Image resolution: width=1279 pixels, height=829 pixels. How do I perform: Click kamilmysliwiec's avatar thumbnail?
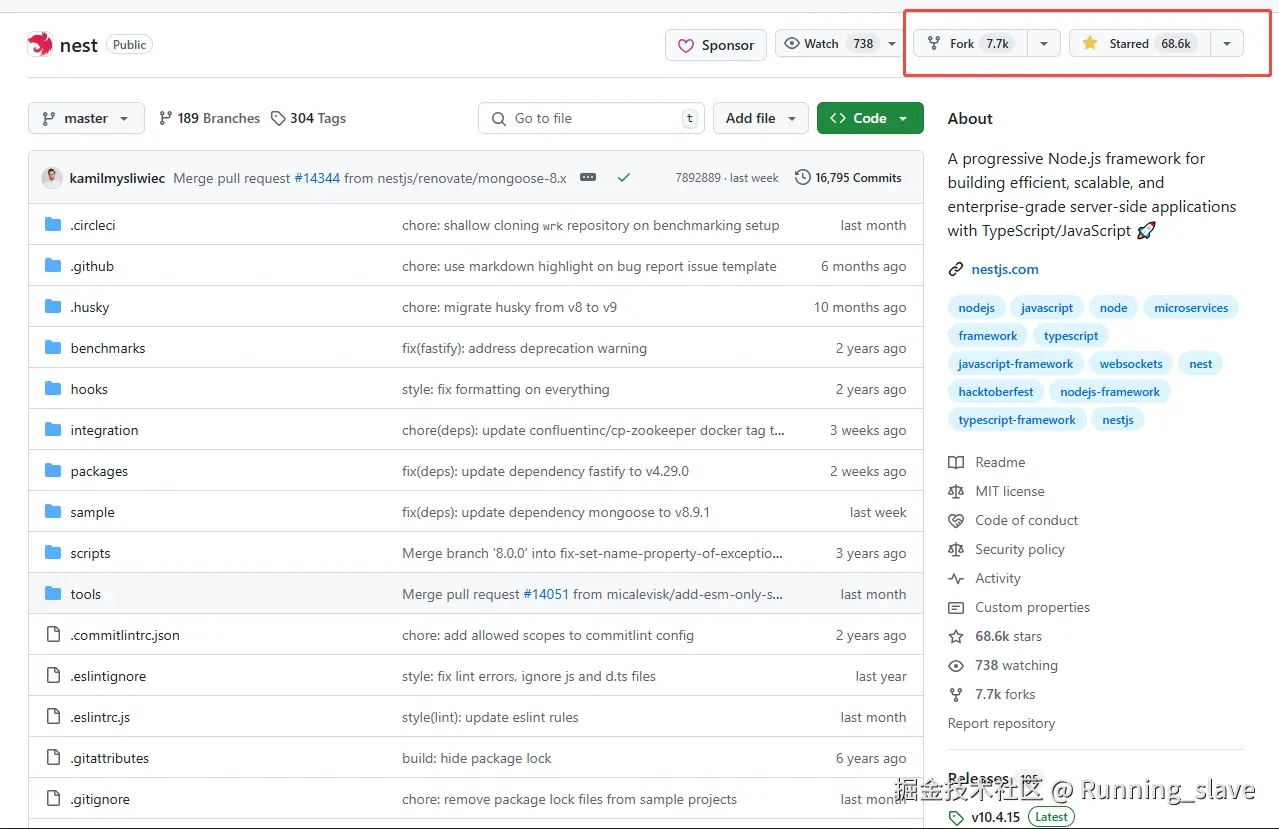52,178
